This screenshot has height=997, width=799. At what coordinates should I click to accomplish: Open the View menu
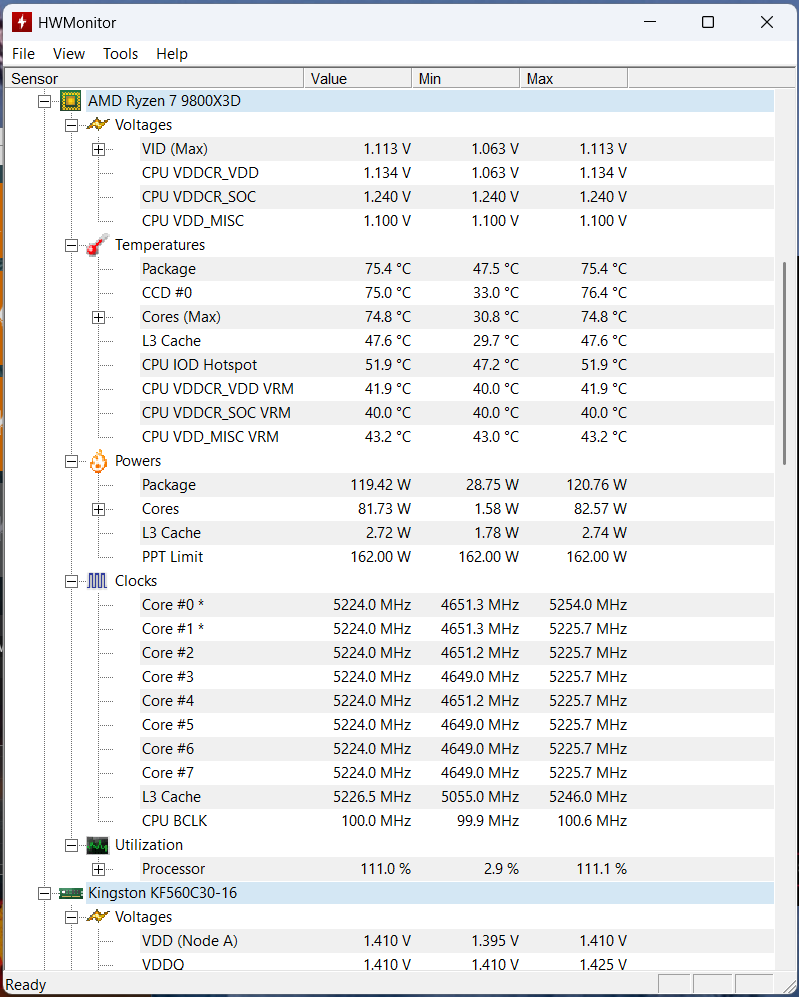[x=69, y=54]
